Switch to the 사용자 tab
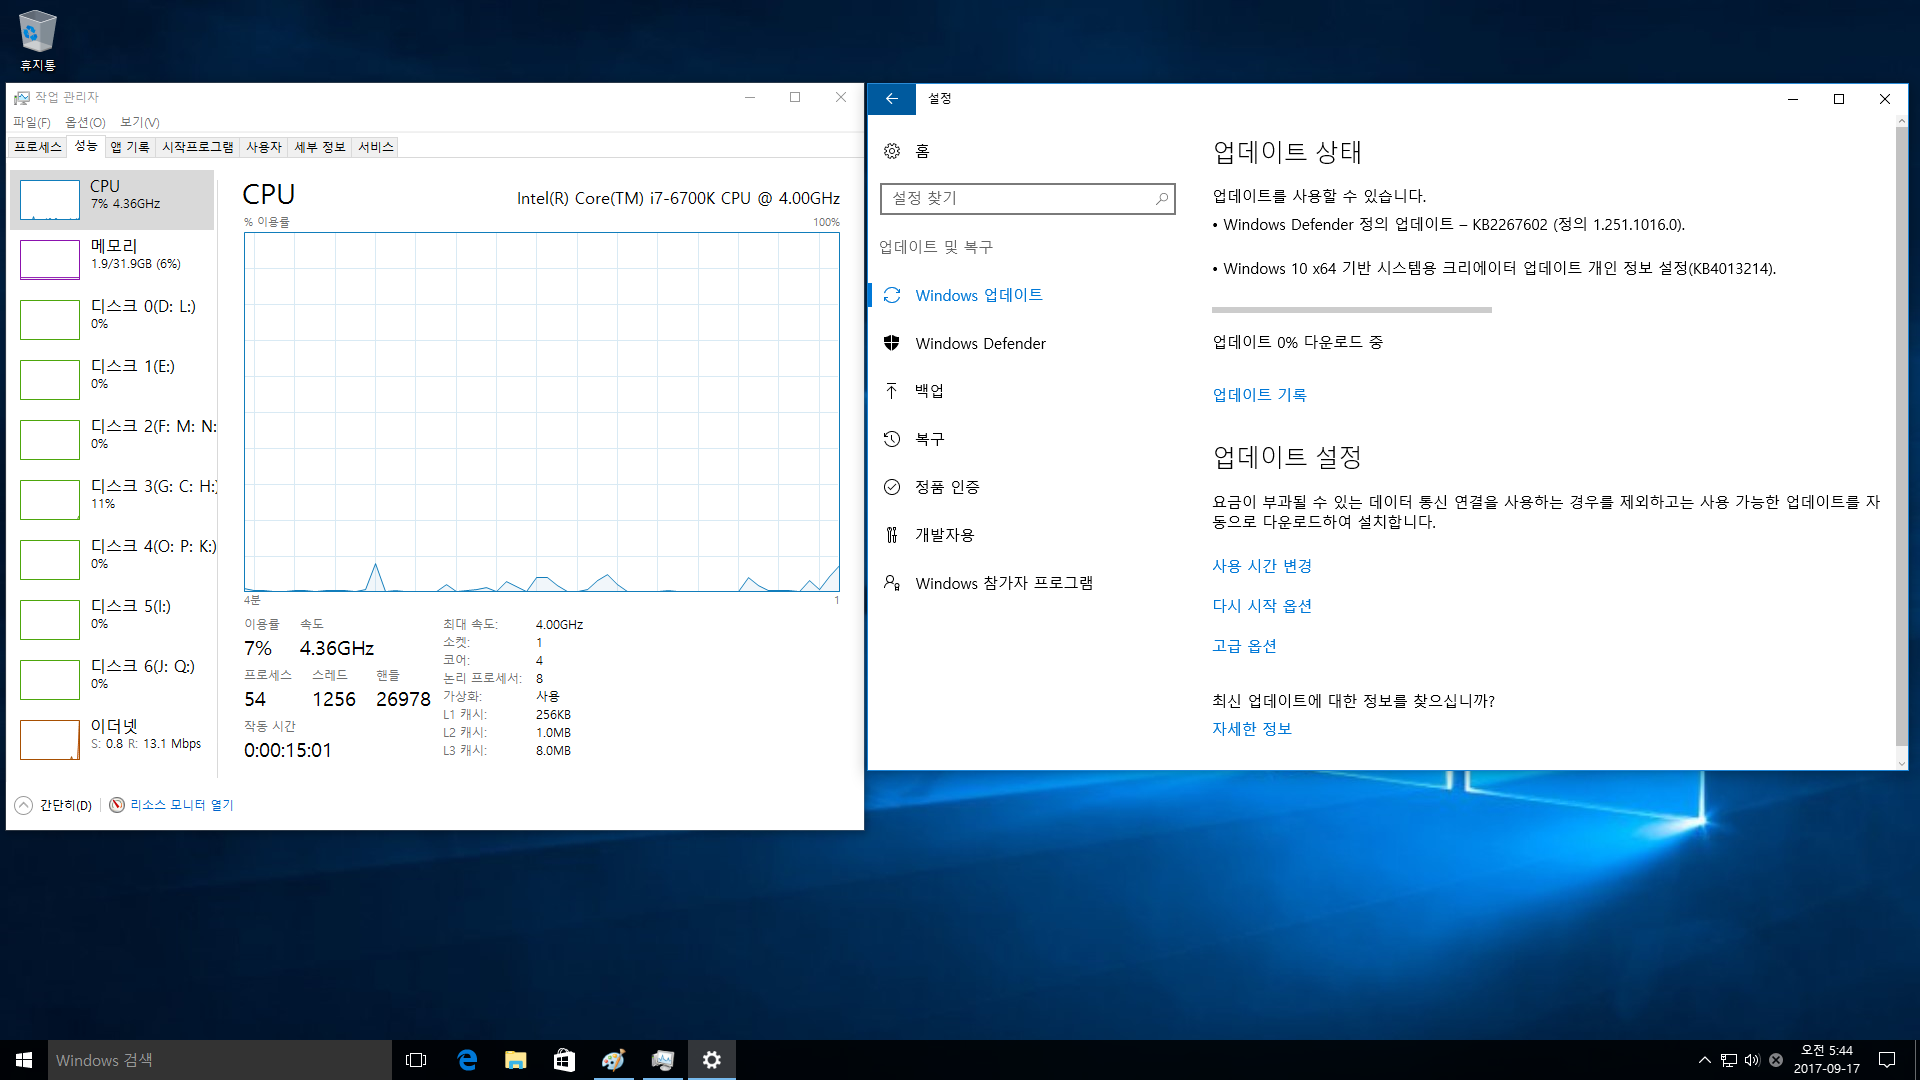This screenshot has width=1920, height=1080. coord(264,147)
